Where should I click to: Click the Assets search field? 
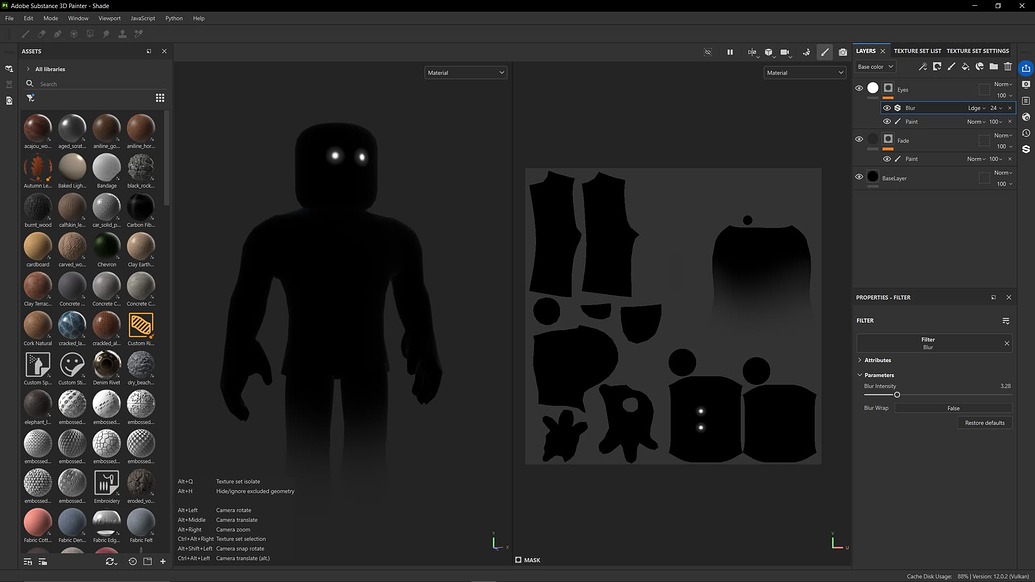(x=96, y=84)
